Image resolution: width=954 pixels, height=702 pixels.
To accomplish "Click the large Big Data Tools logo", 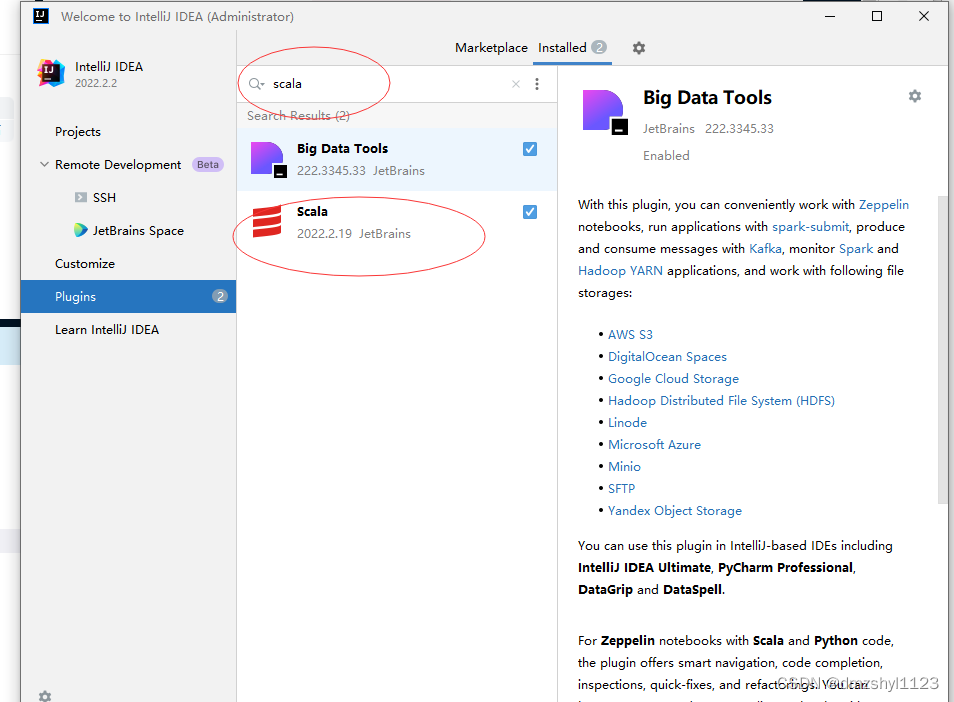I will tap(605, 112).
